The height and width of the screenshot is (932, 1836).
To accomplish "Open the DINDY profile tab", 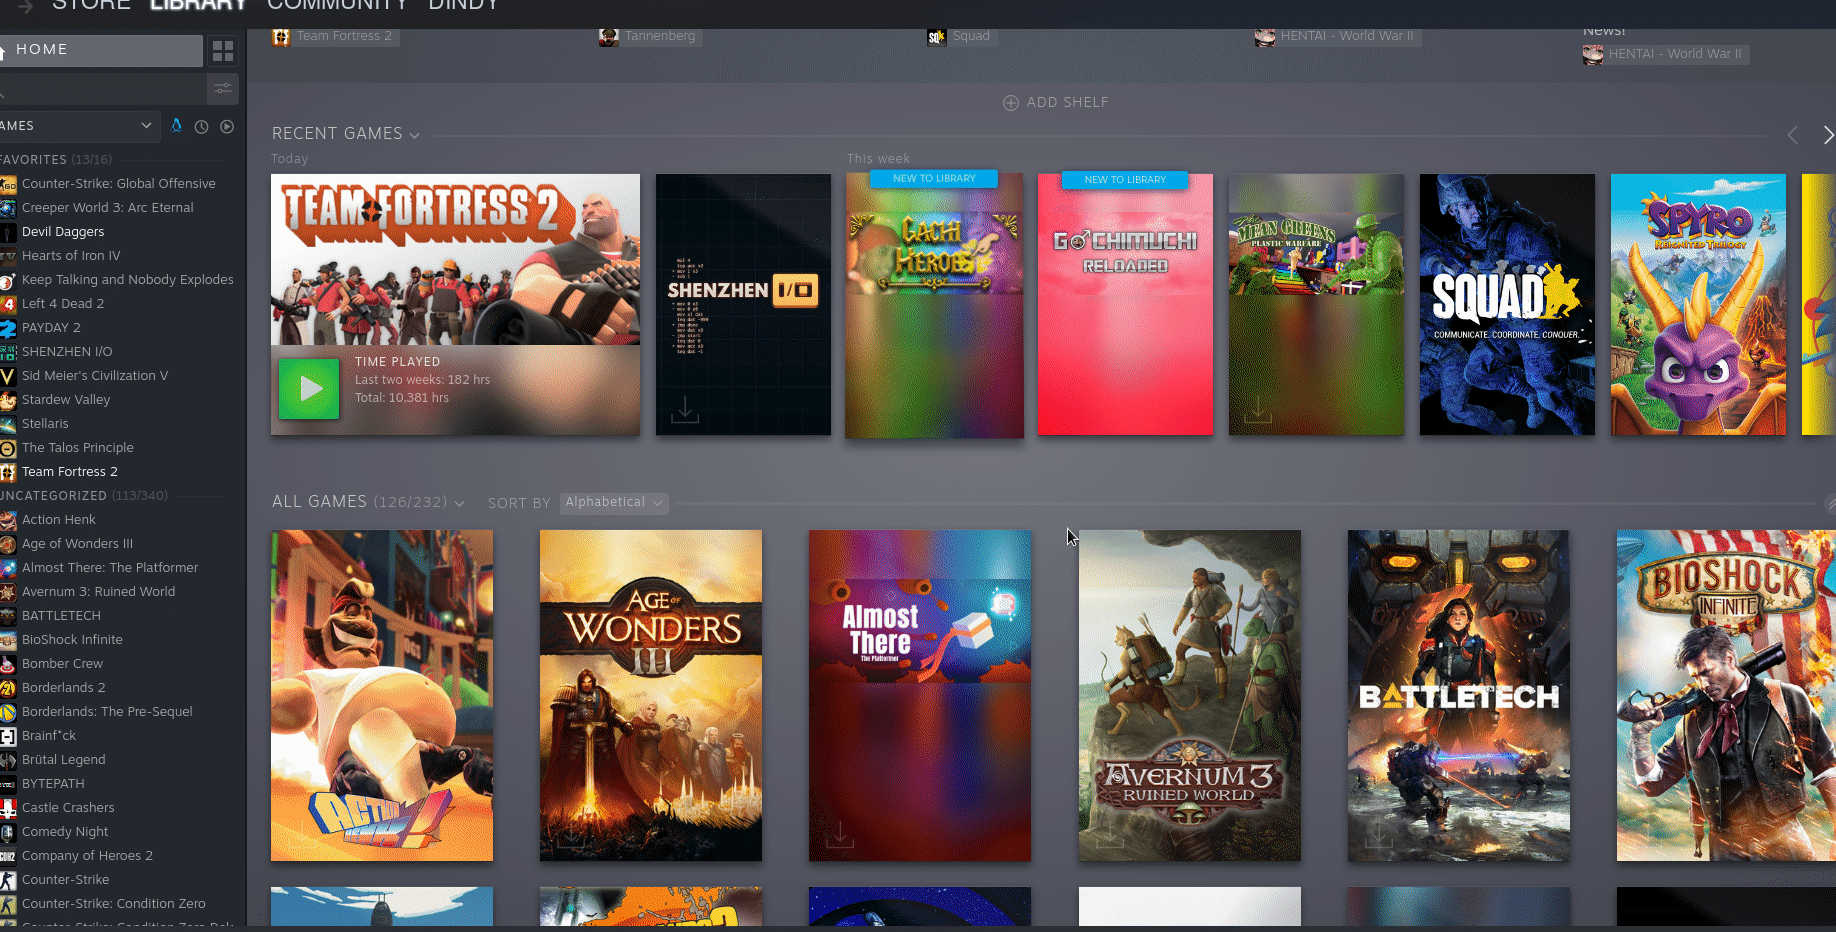I will click(x=464, y=5).
